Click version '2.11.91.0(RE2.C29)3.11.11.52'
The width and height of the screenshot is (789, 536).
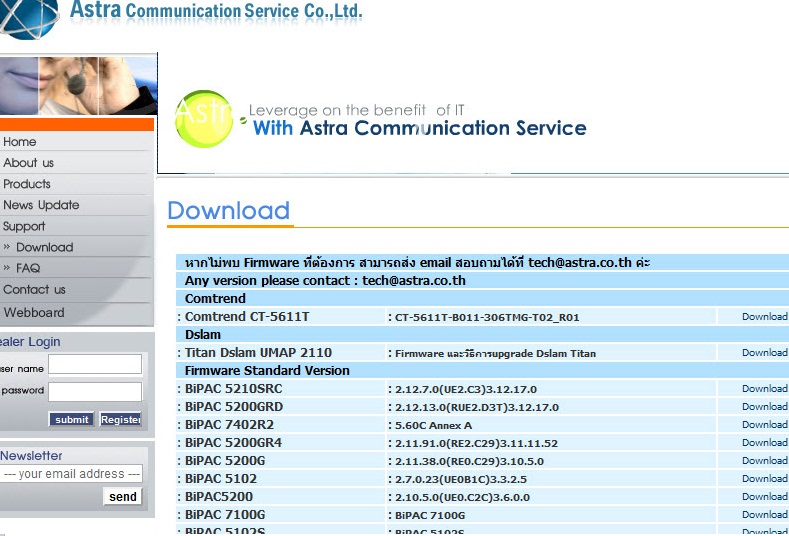tap(477, 444)
